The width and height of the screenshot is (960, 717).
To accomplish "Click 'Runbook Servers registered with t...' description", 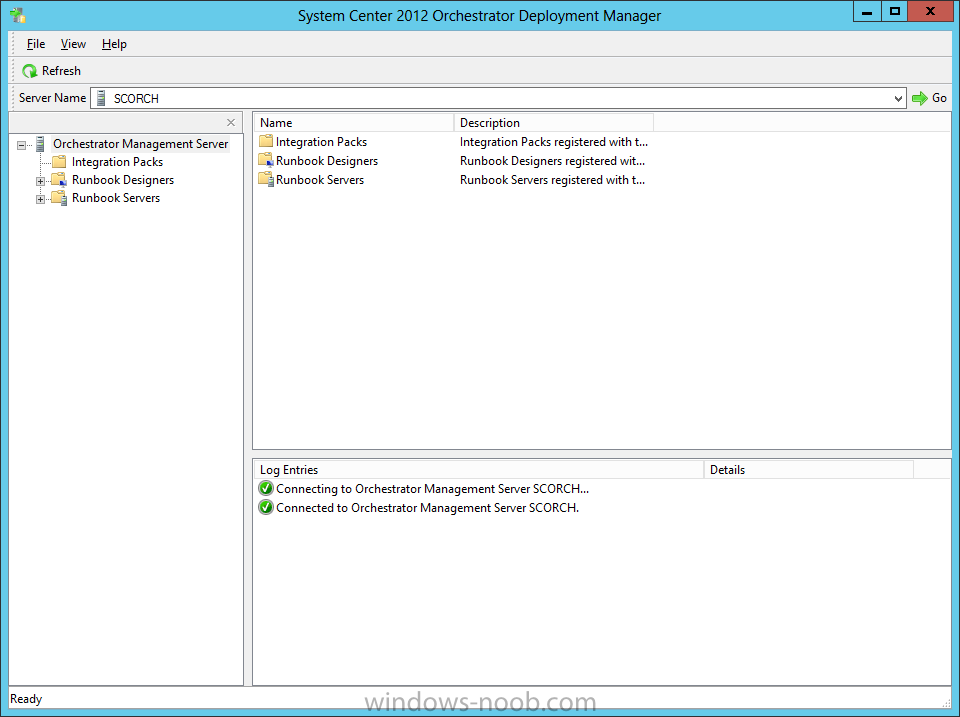I will [x=552, y=179].
